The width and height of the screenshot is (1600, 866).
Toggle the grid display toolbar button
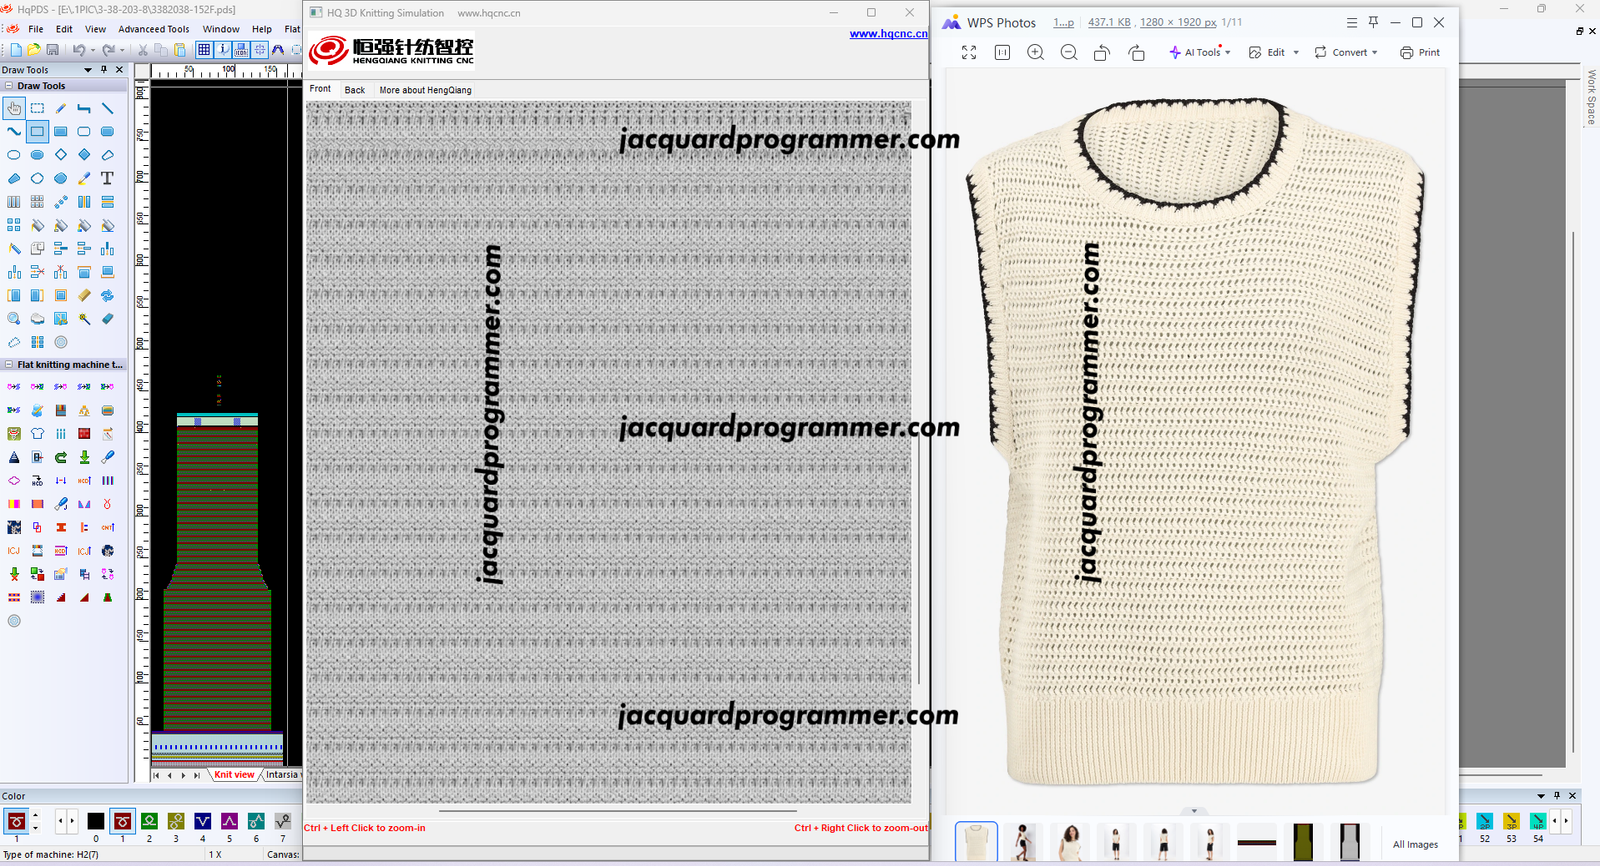[204, 50]
